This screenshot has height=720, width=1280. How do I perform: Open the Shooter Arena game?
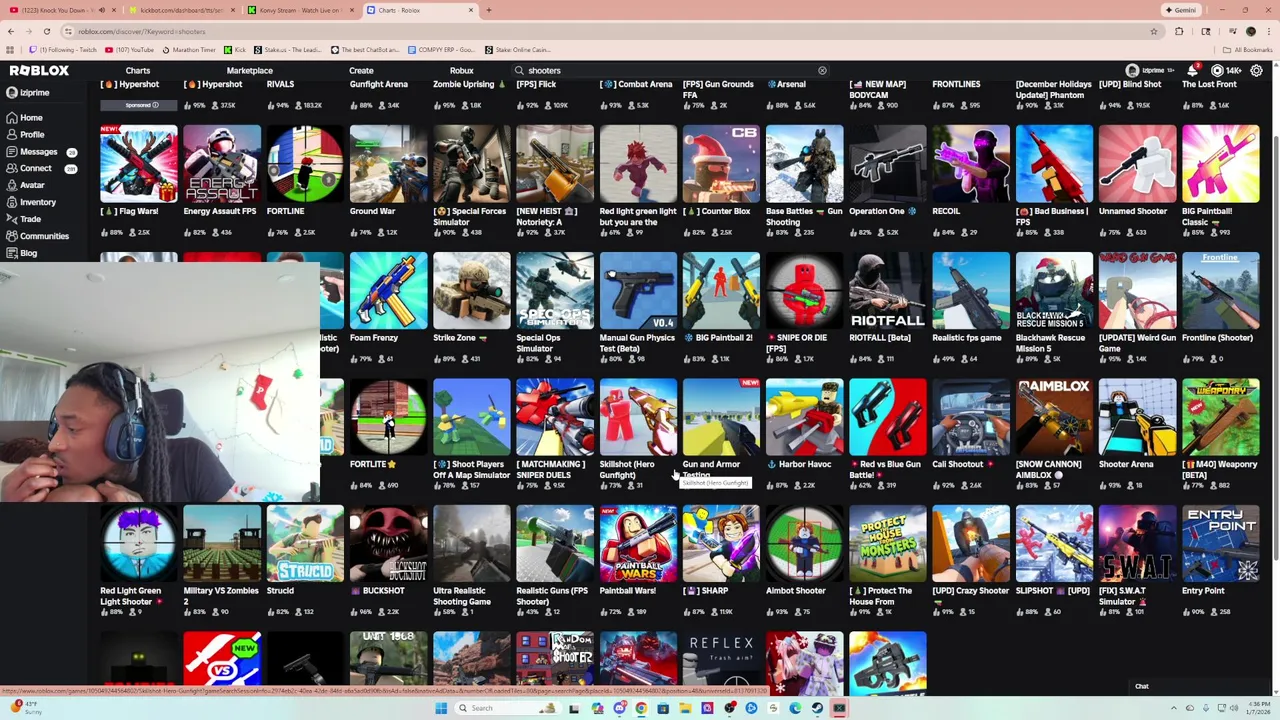point(1137,417)
